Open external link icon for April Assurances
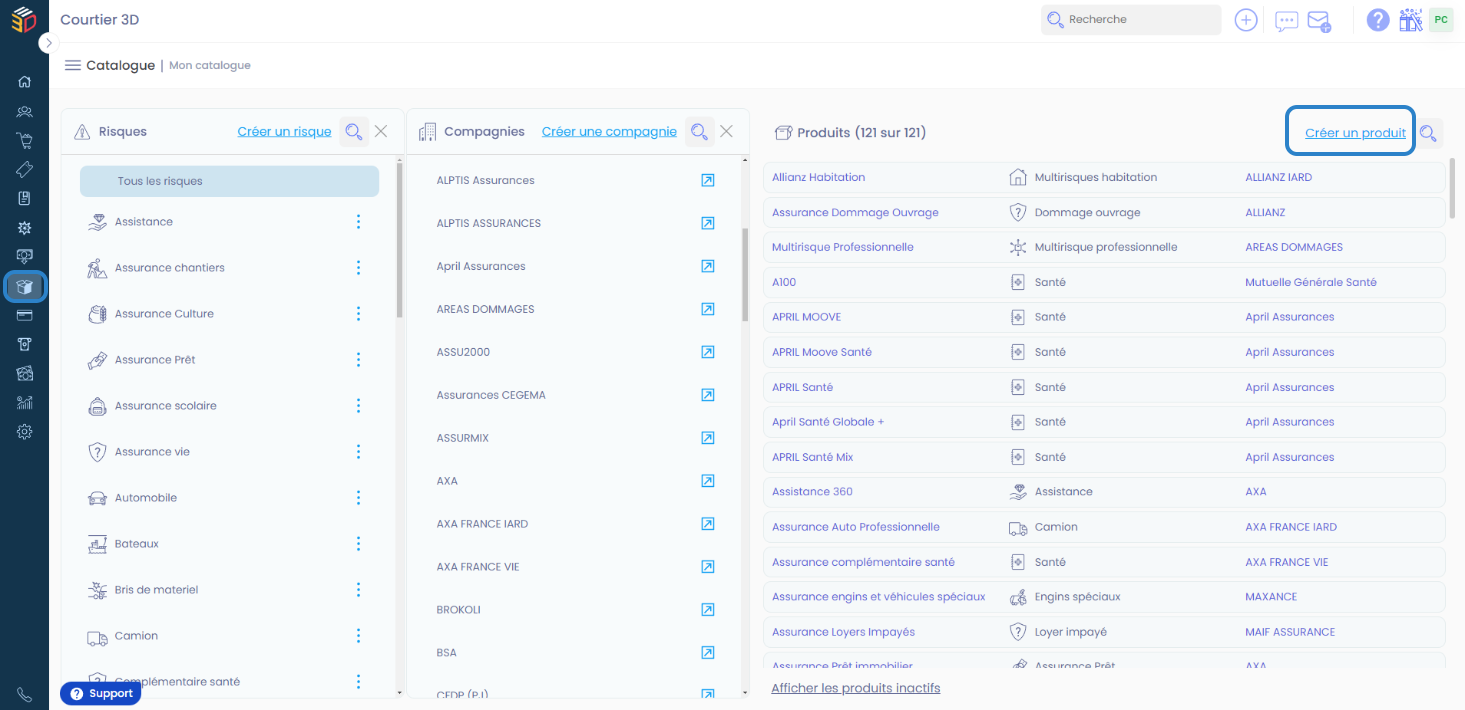Image resolution: width=1465 pixels, height=710 pixels. (708, 266)
